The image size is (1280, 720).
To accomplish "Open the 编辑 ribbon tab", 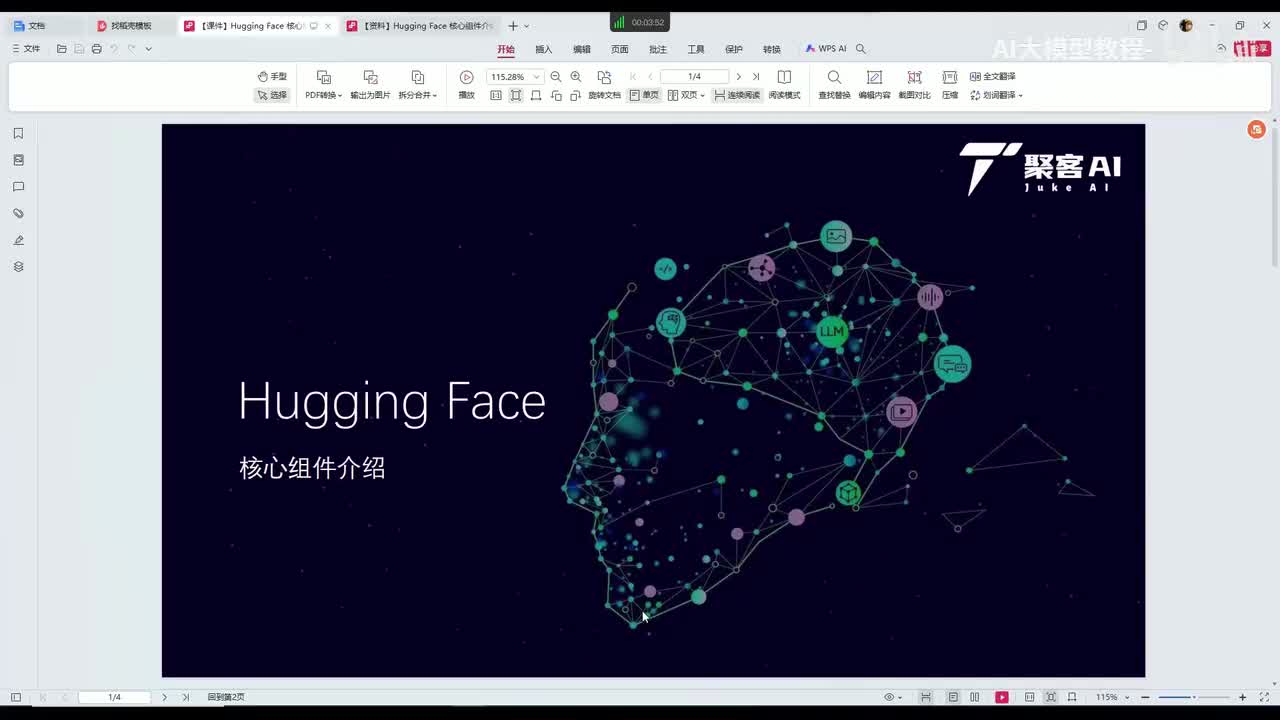I will click(582, 49).
